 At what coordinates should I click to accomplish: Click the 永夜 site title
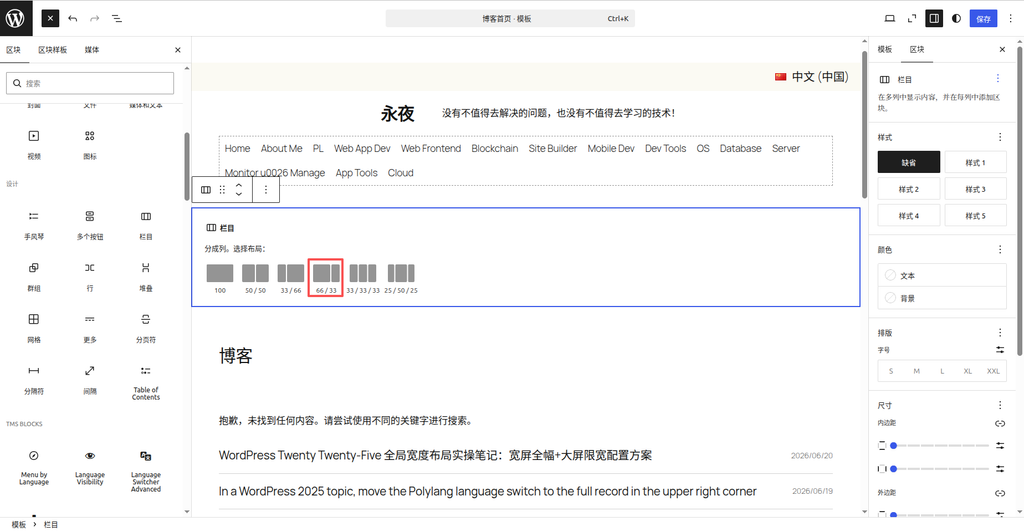click(x=398, y=114)
